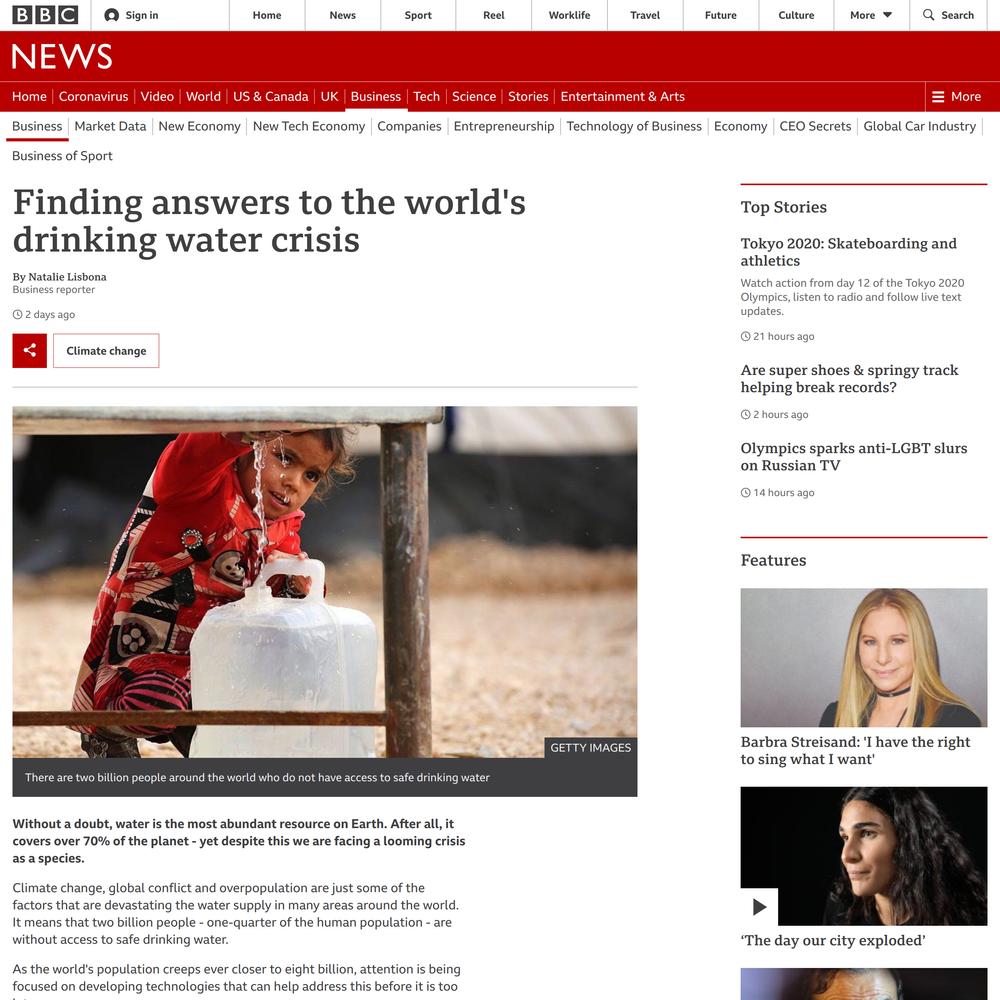Image resolution: width=1000 pixels, height=1000 pixels.
Task: Open the hamburger More menu icon
Action: pos(938,96)
